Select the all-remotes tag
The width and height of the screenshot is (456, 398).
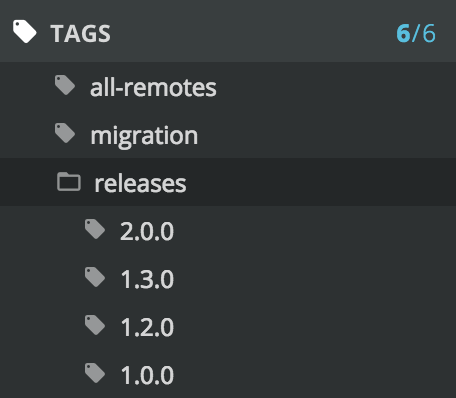pyautogui.click(x=228, y=86)
